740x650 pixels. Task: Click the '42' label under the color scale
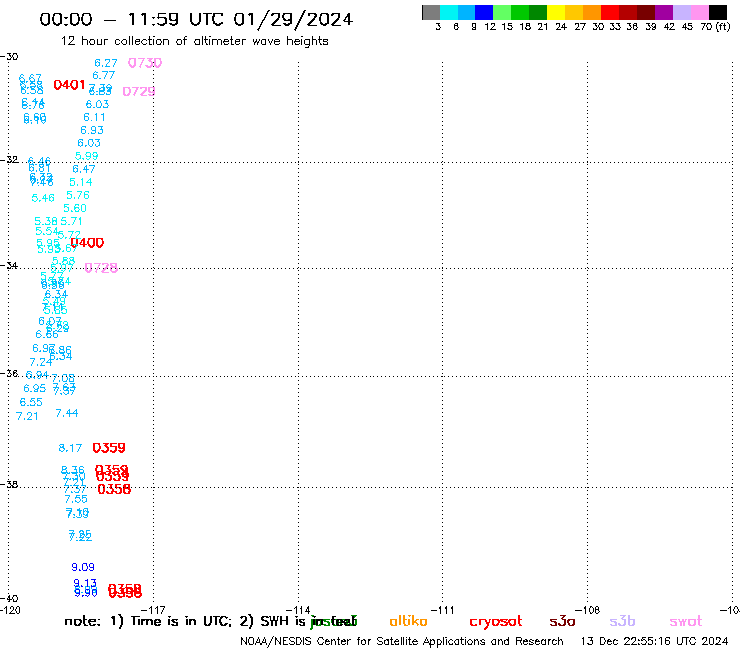(x=669, y=27)
